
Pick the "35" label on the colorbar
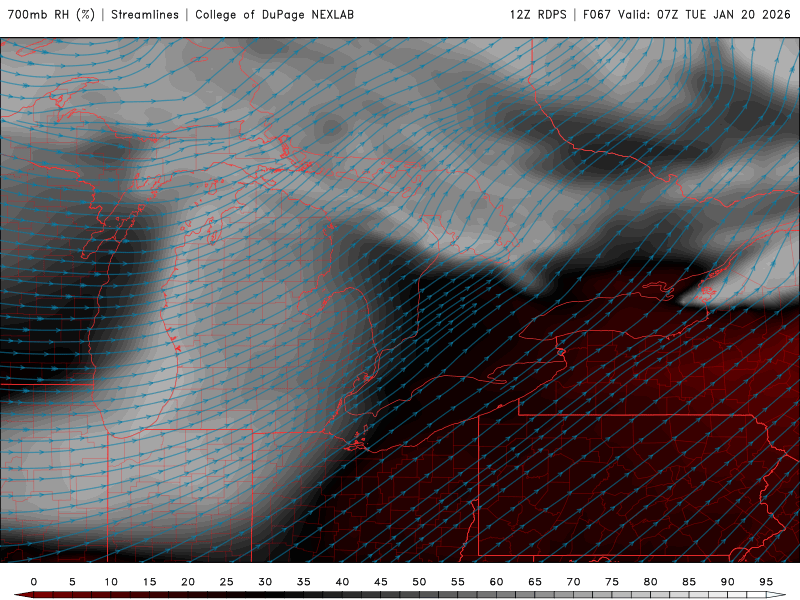click(x=304, y=582)
